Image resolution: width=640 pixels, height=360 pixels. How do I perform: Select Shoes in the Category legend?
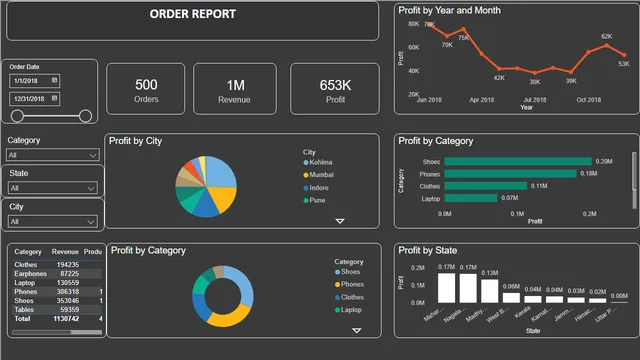tap(348, 272)
